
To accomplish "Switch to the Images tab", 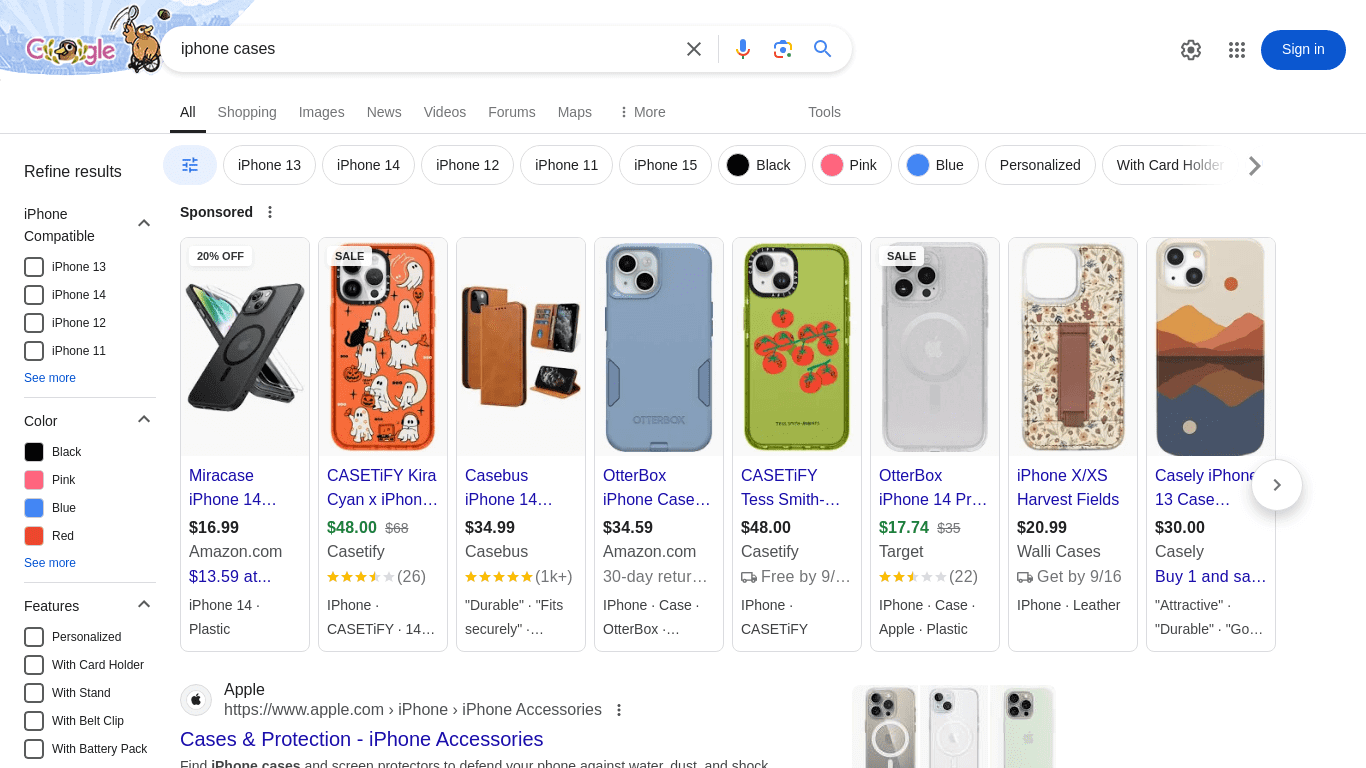I will 321,112.
